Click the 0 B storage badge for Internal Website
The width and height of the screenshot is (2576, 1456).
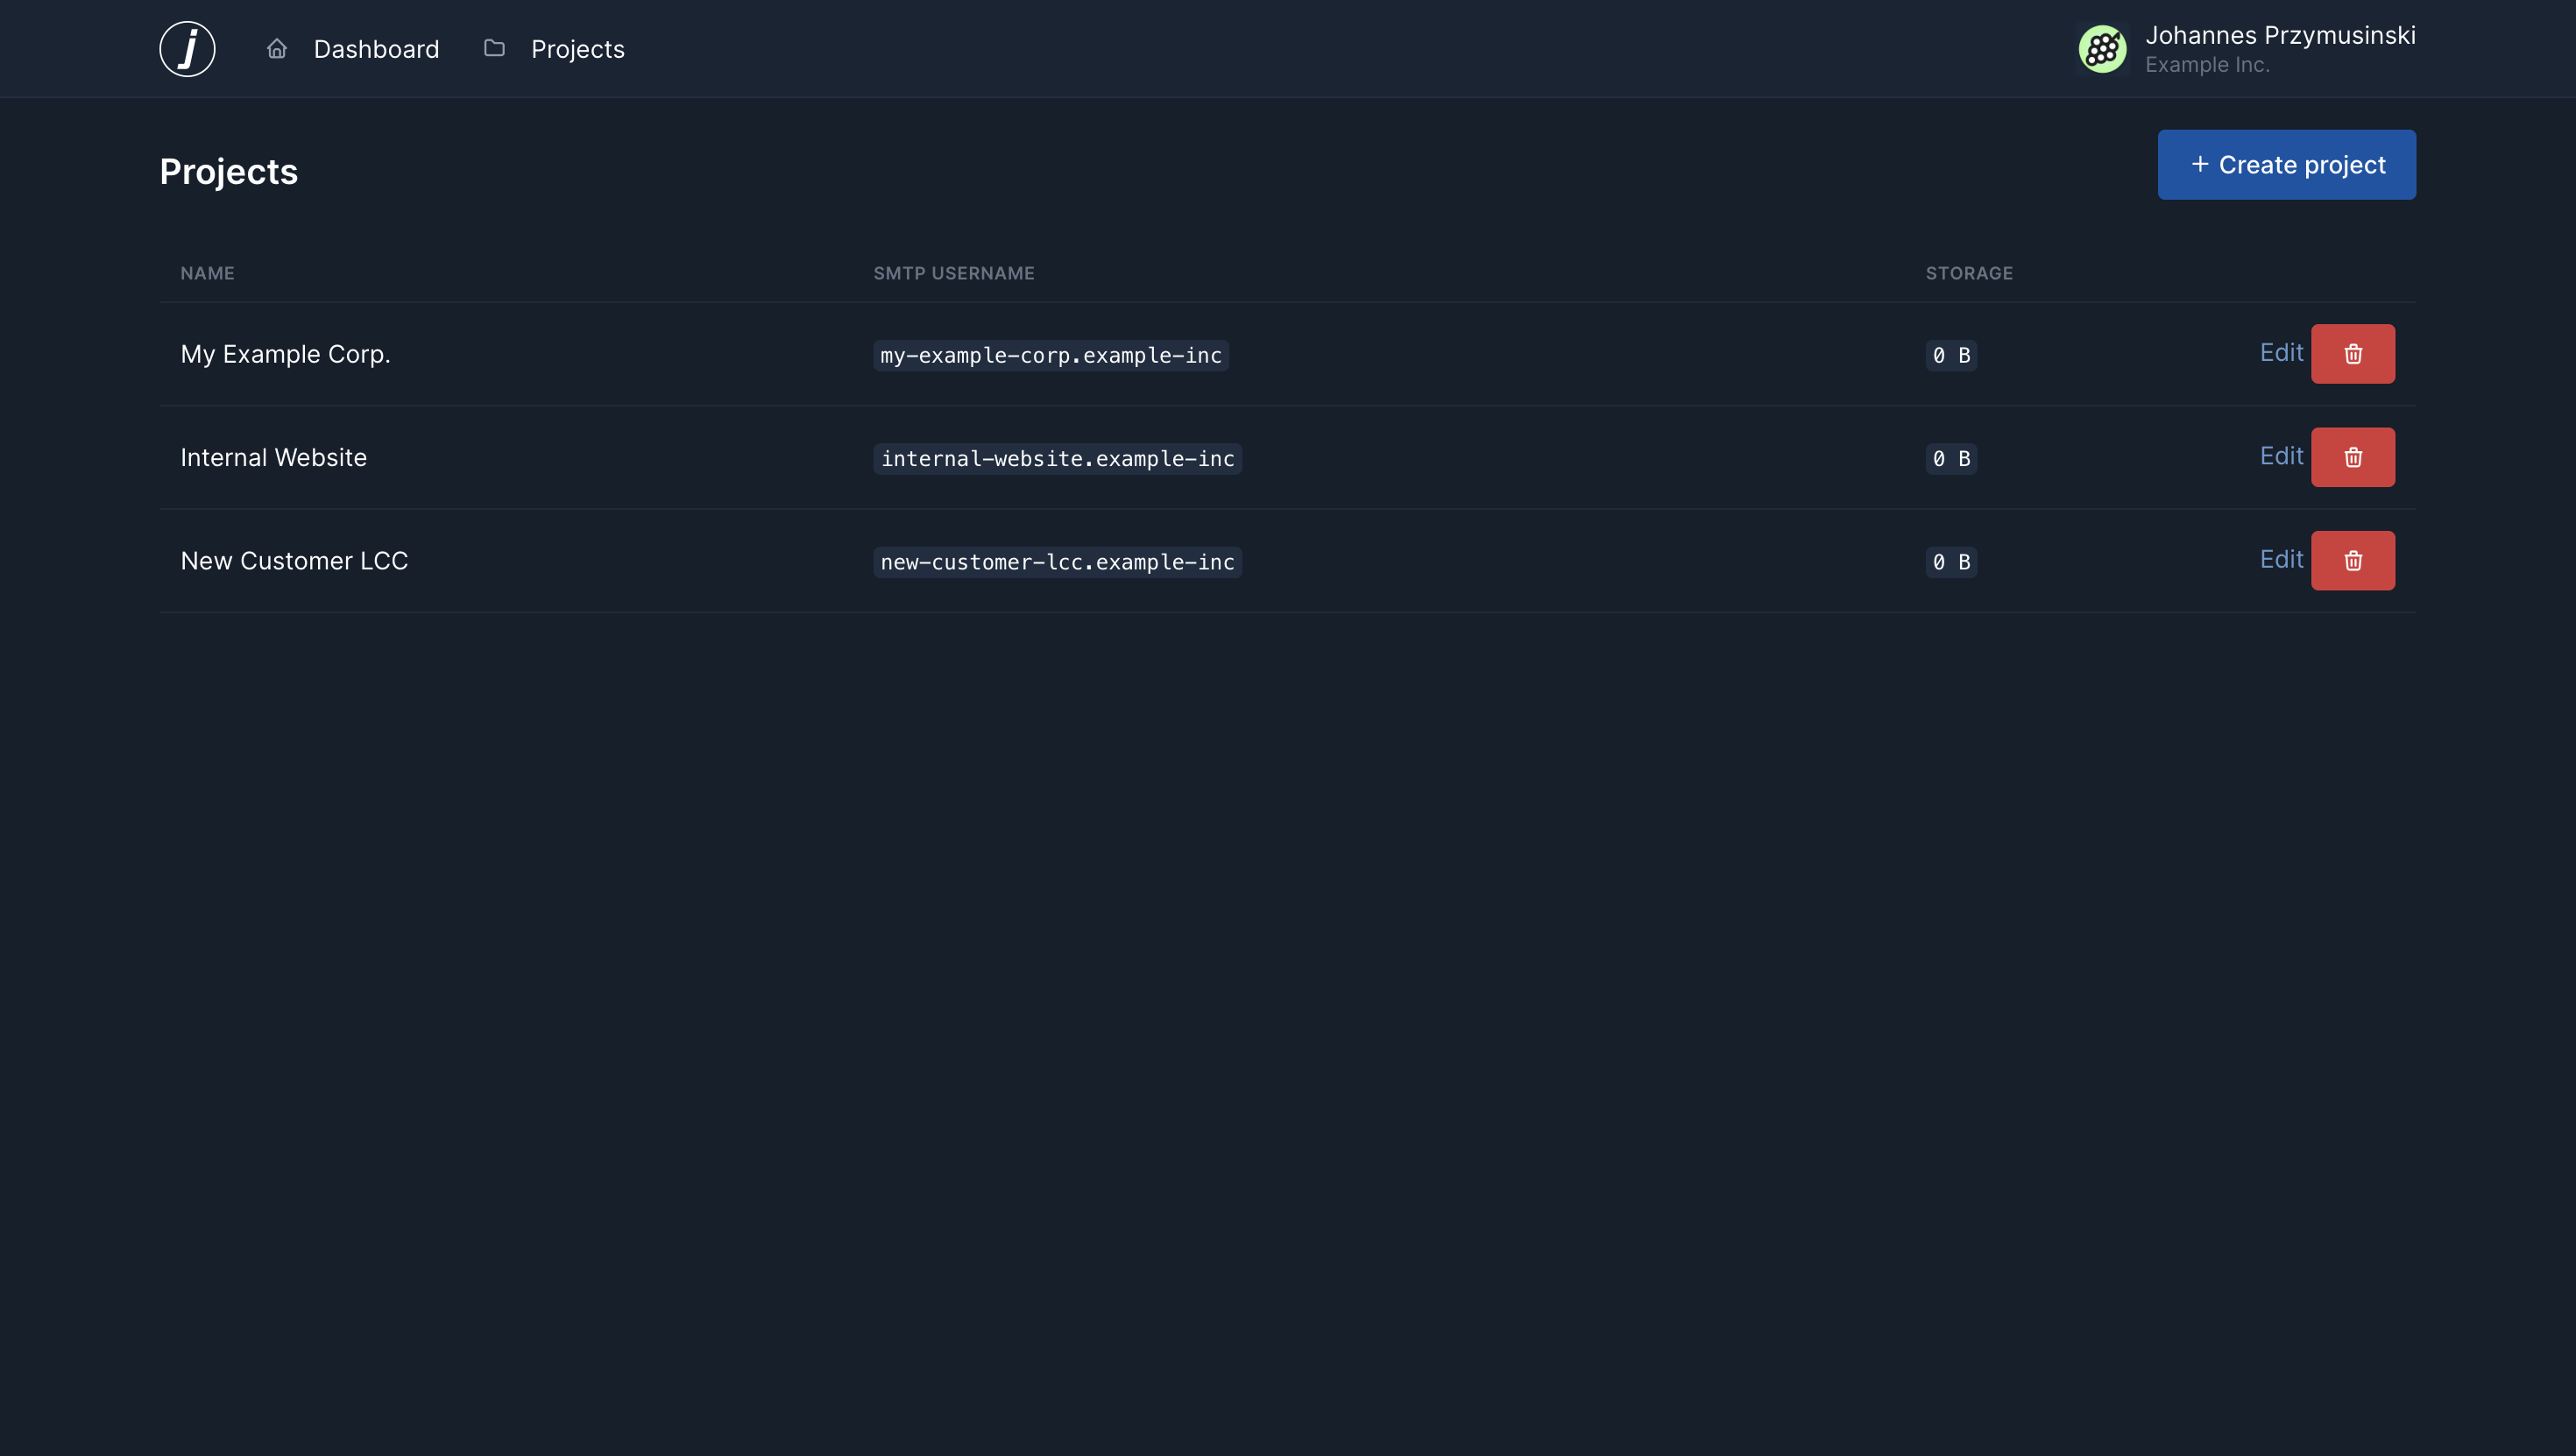click(x=1950, y=459)
